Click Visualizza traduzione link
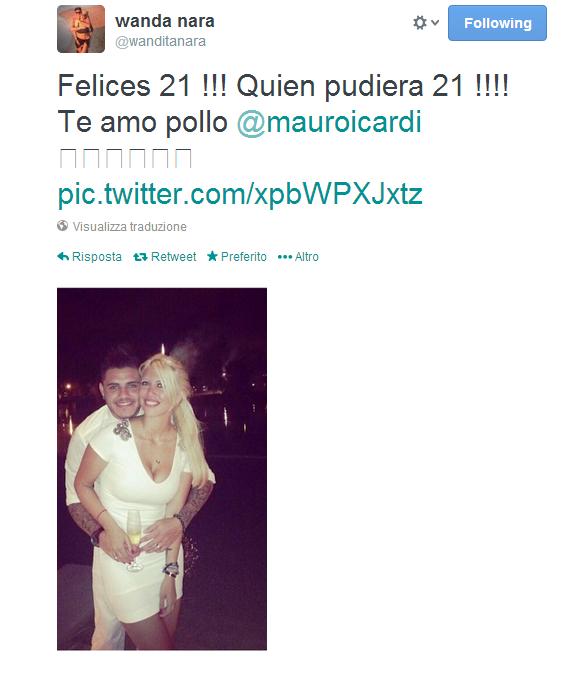 point(130,227)
